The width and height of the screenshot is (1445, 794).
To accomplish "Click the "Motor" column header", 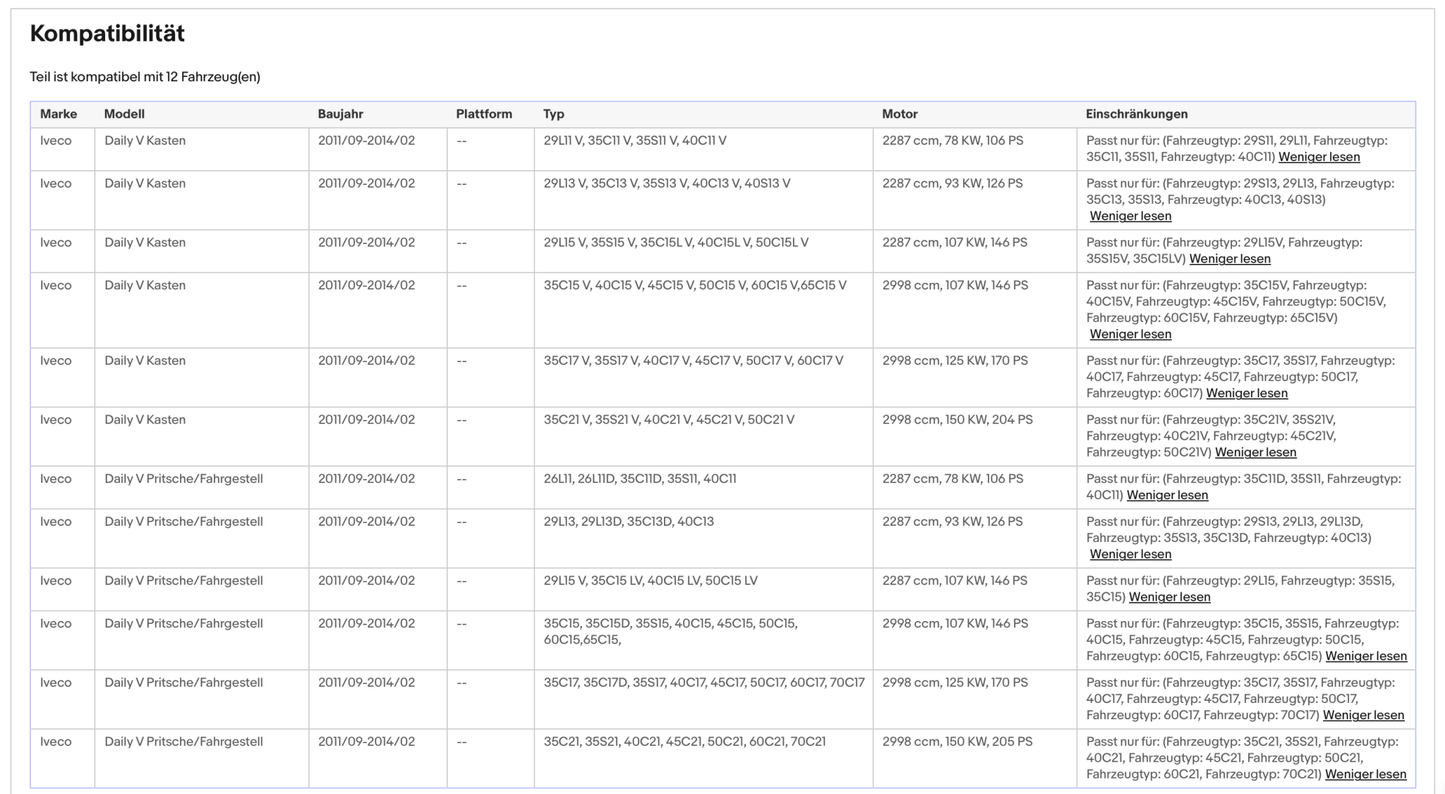I will click(x=899, y=114).
